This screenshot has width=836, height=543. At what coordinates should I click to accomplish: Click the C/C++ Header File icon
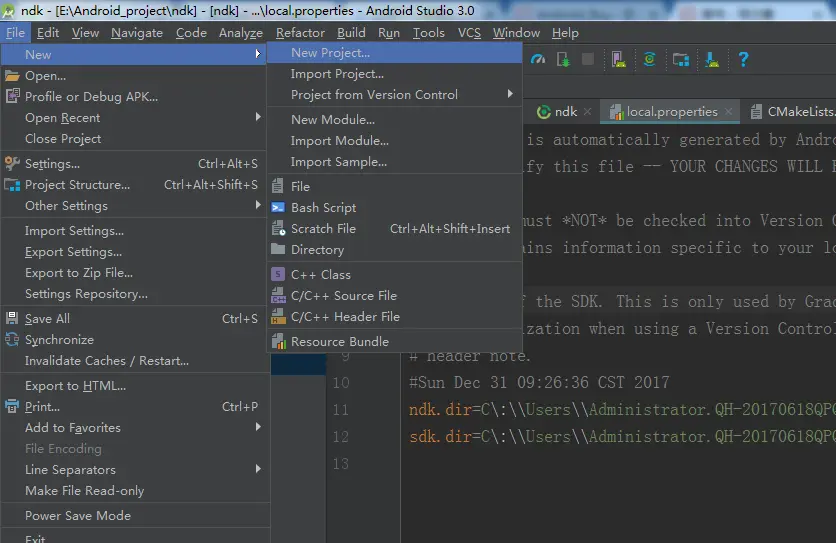pos(278,316)
